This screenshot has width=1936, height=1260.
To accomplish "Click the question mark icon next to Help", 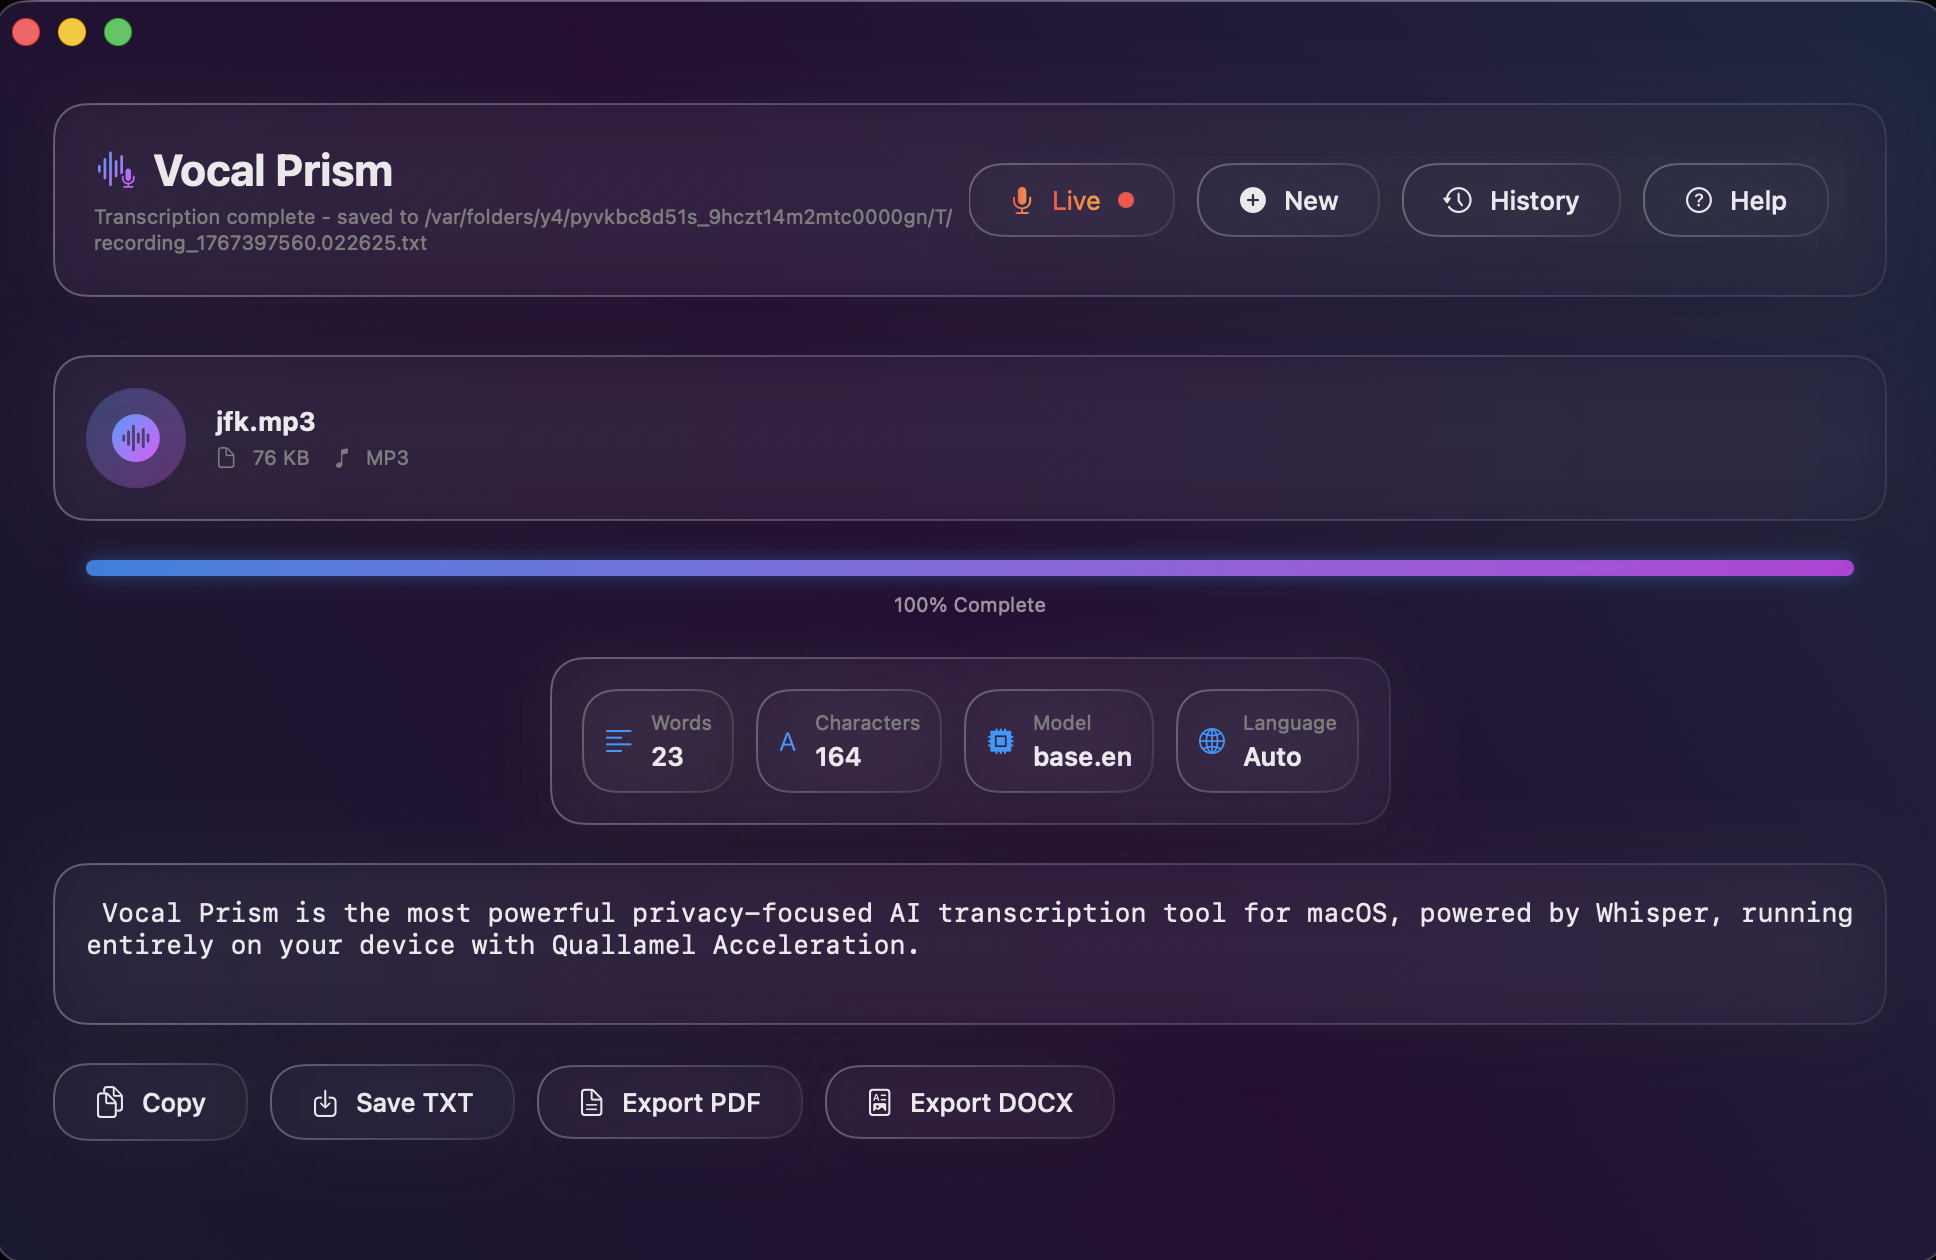I will point(1699,200).
